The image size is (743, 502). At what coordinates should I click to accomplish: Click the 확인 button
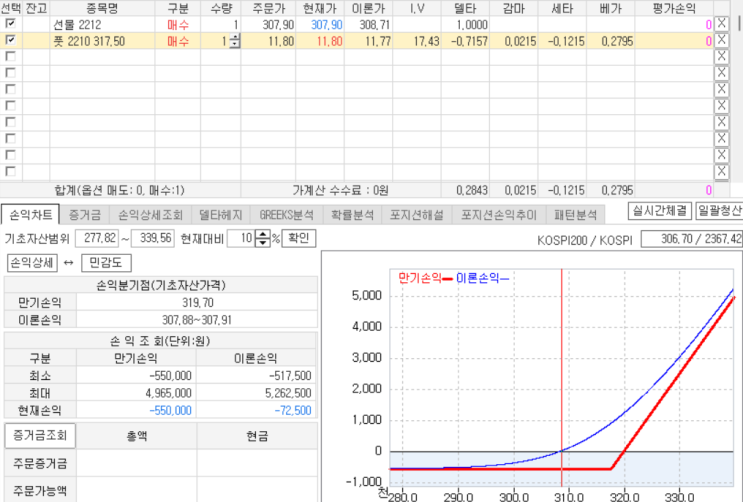point(299,238)
